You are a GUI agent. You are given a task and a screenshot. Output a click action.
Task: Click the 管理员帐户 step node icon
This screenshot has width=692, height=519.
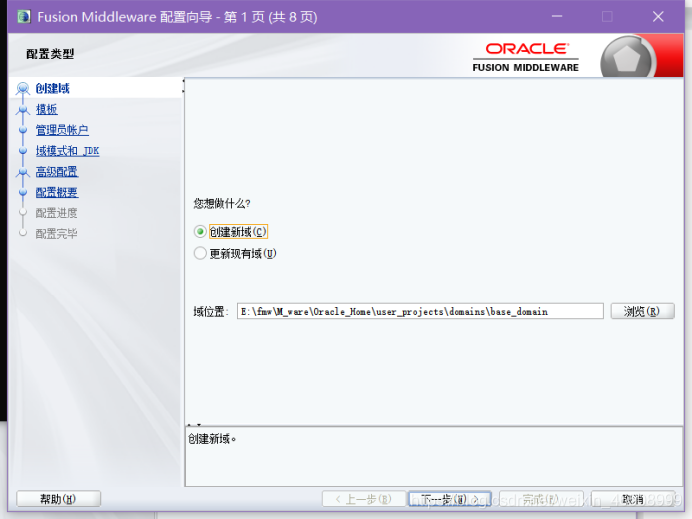point(23,130)
